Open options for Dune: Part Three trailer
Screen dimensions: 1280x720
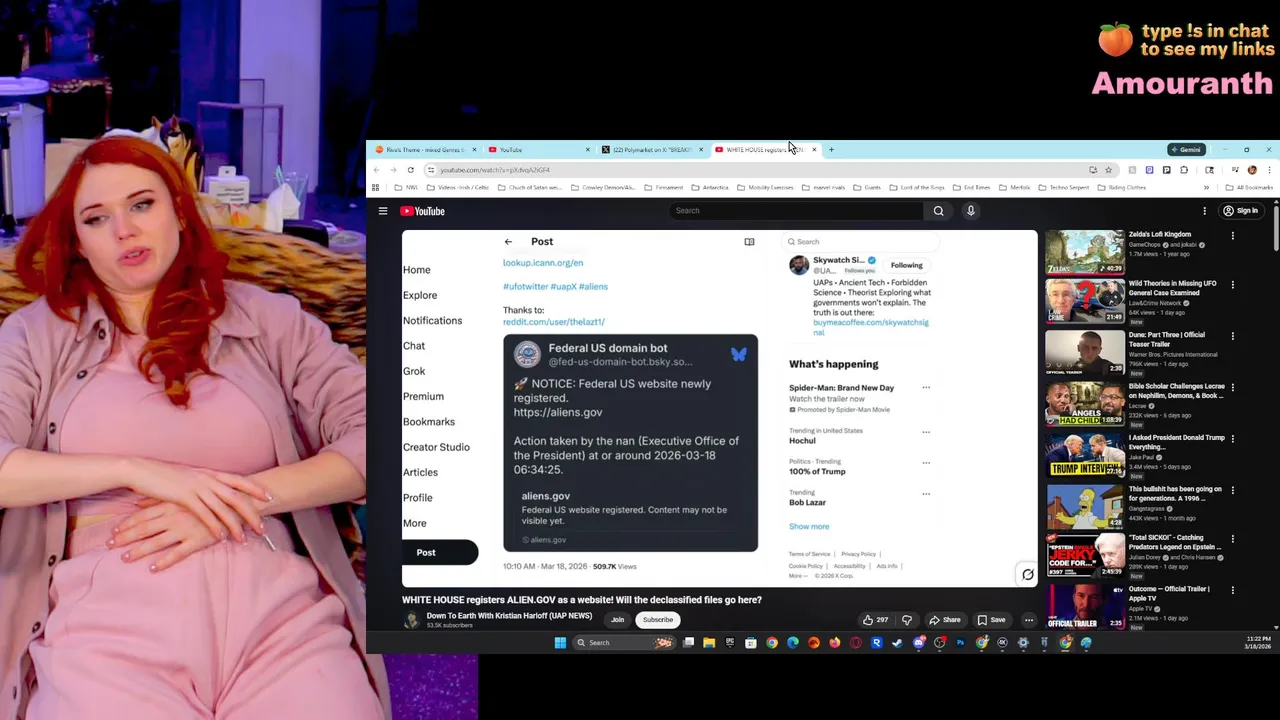1232,336
